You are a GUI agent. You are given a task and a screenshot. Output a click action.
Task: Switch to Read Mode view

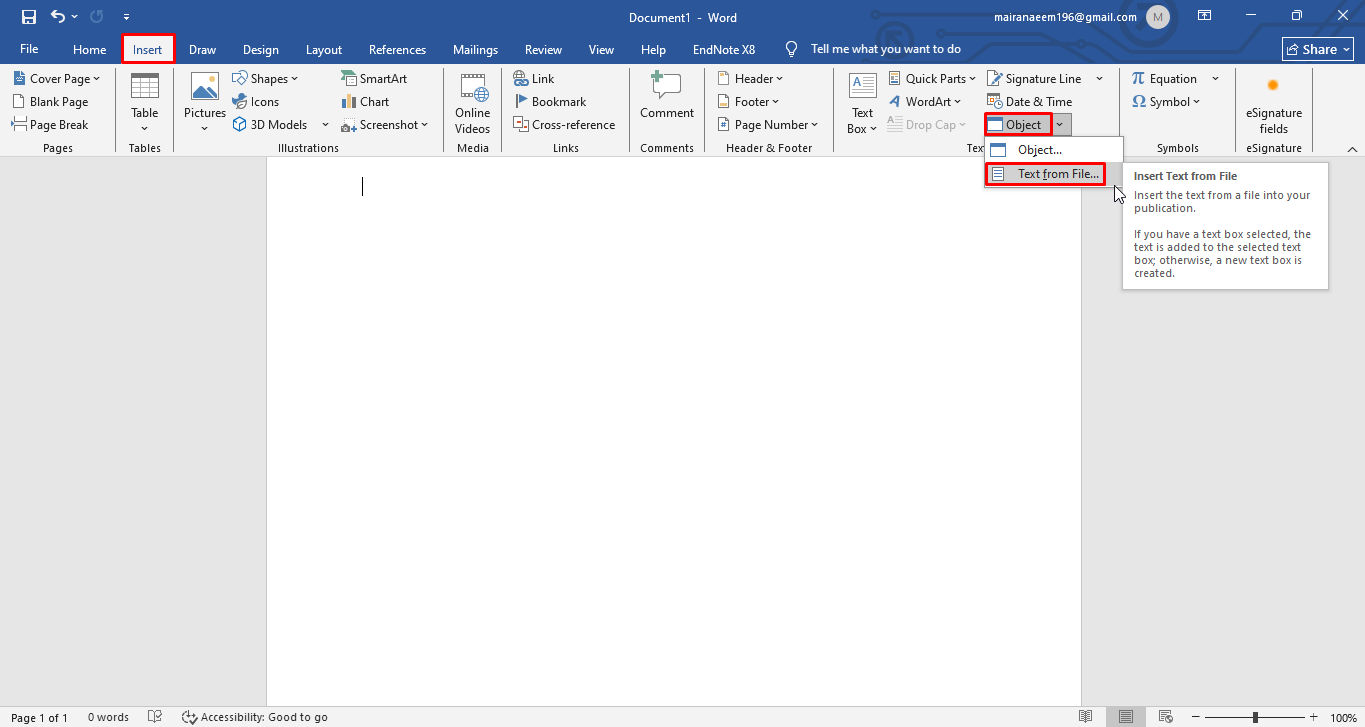click(x=1086, y=717)
